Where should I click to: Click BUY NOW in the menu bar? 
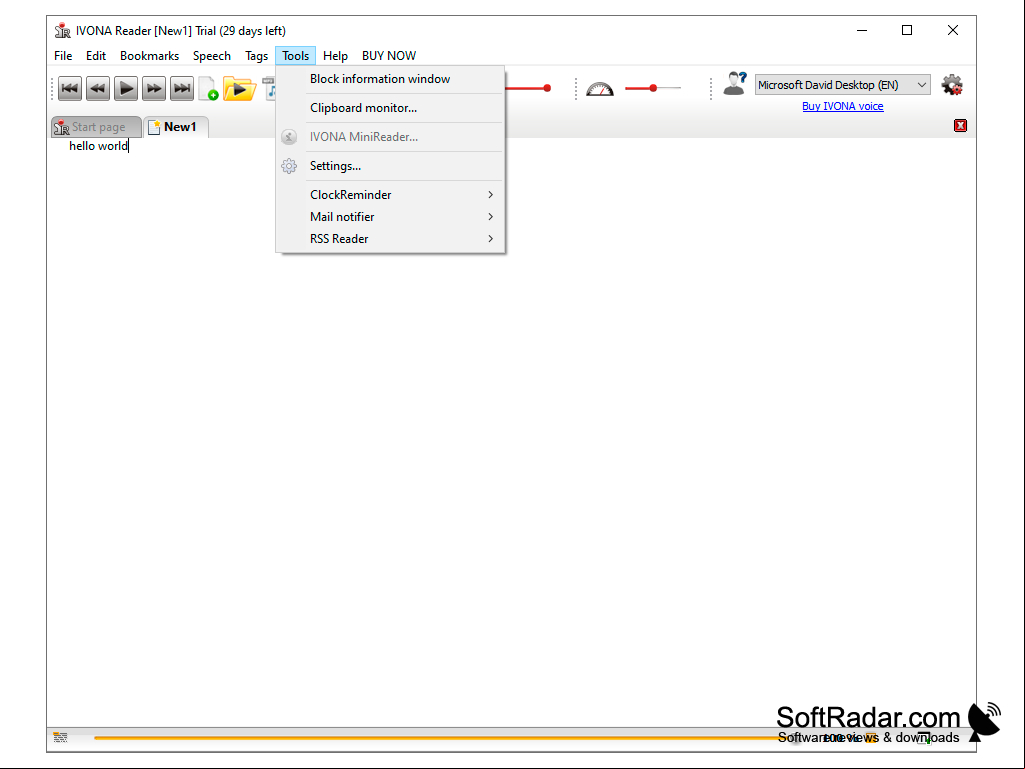(x=389, y=56)
